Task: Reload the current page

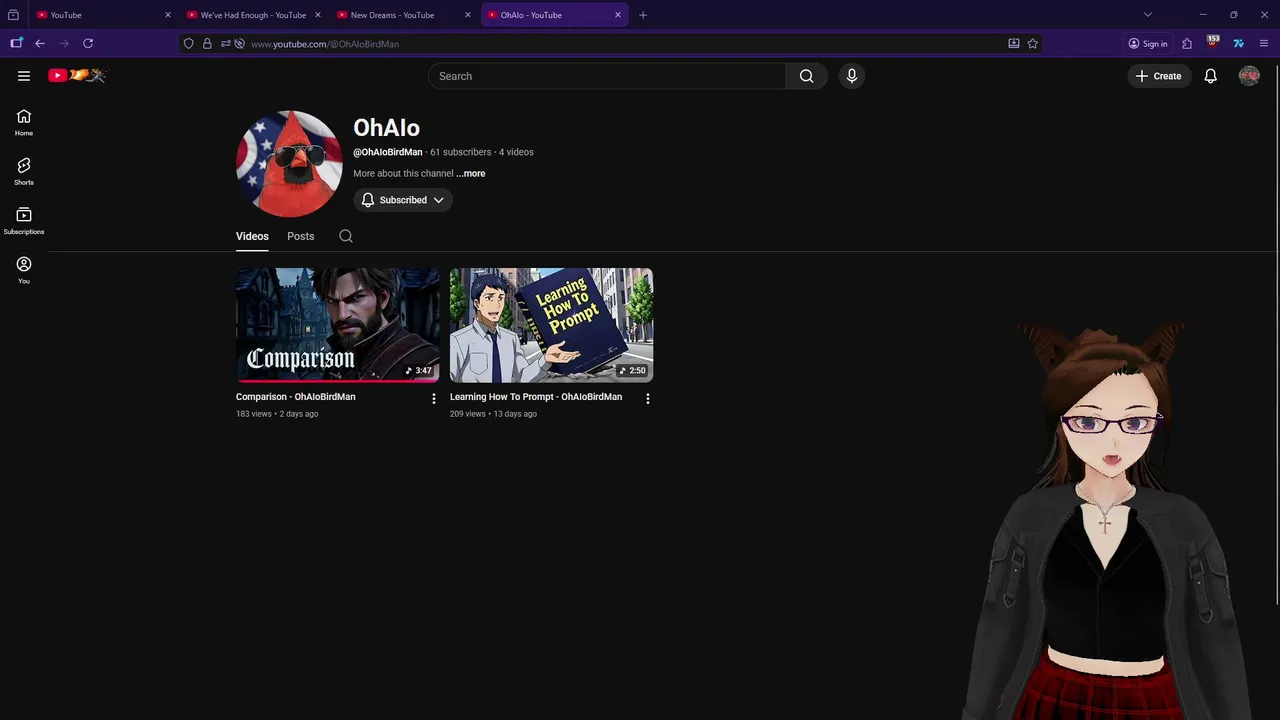Action: click(88, 44)
